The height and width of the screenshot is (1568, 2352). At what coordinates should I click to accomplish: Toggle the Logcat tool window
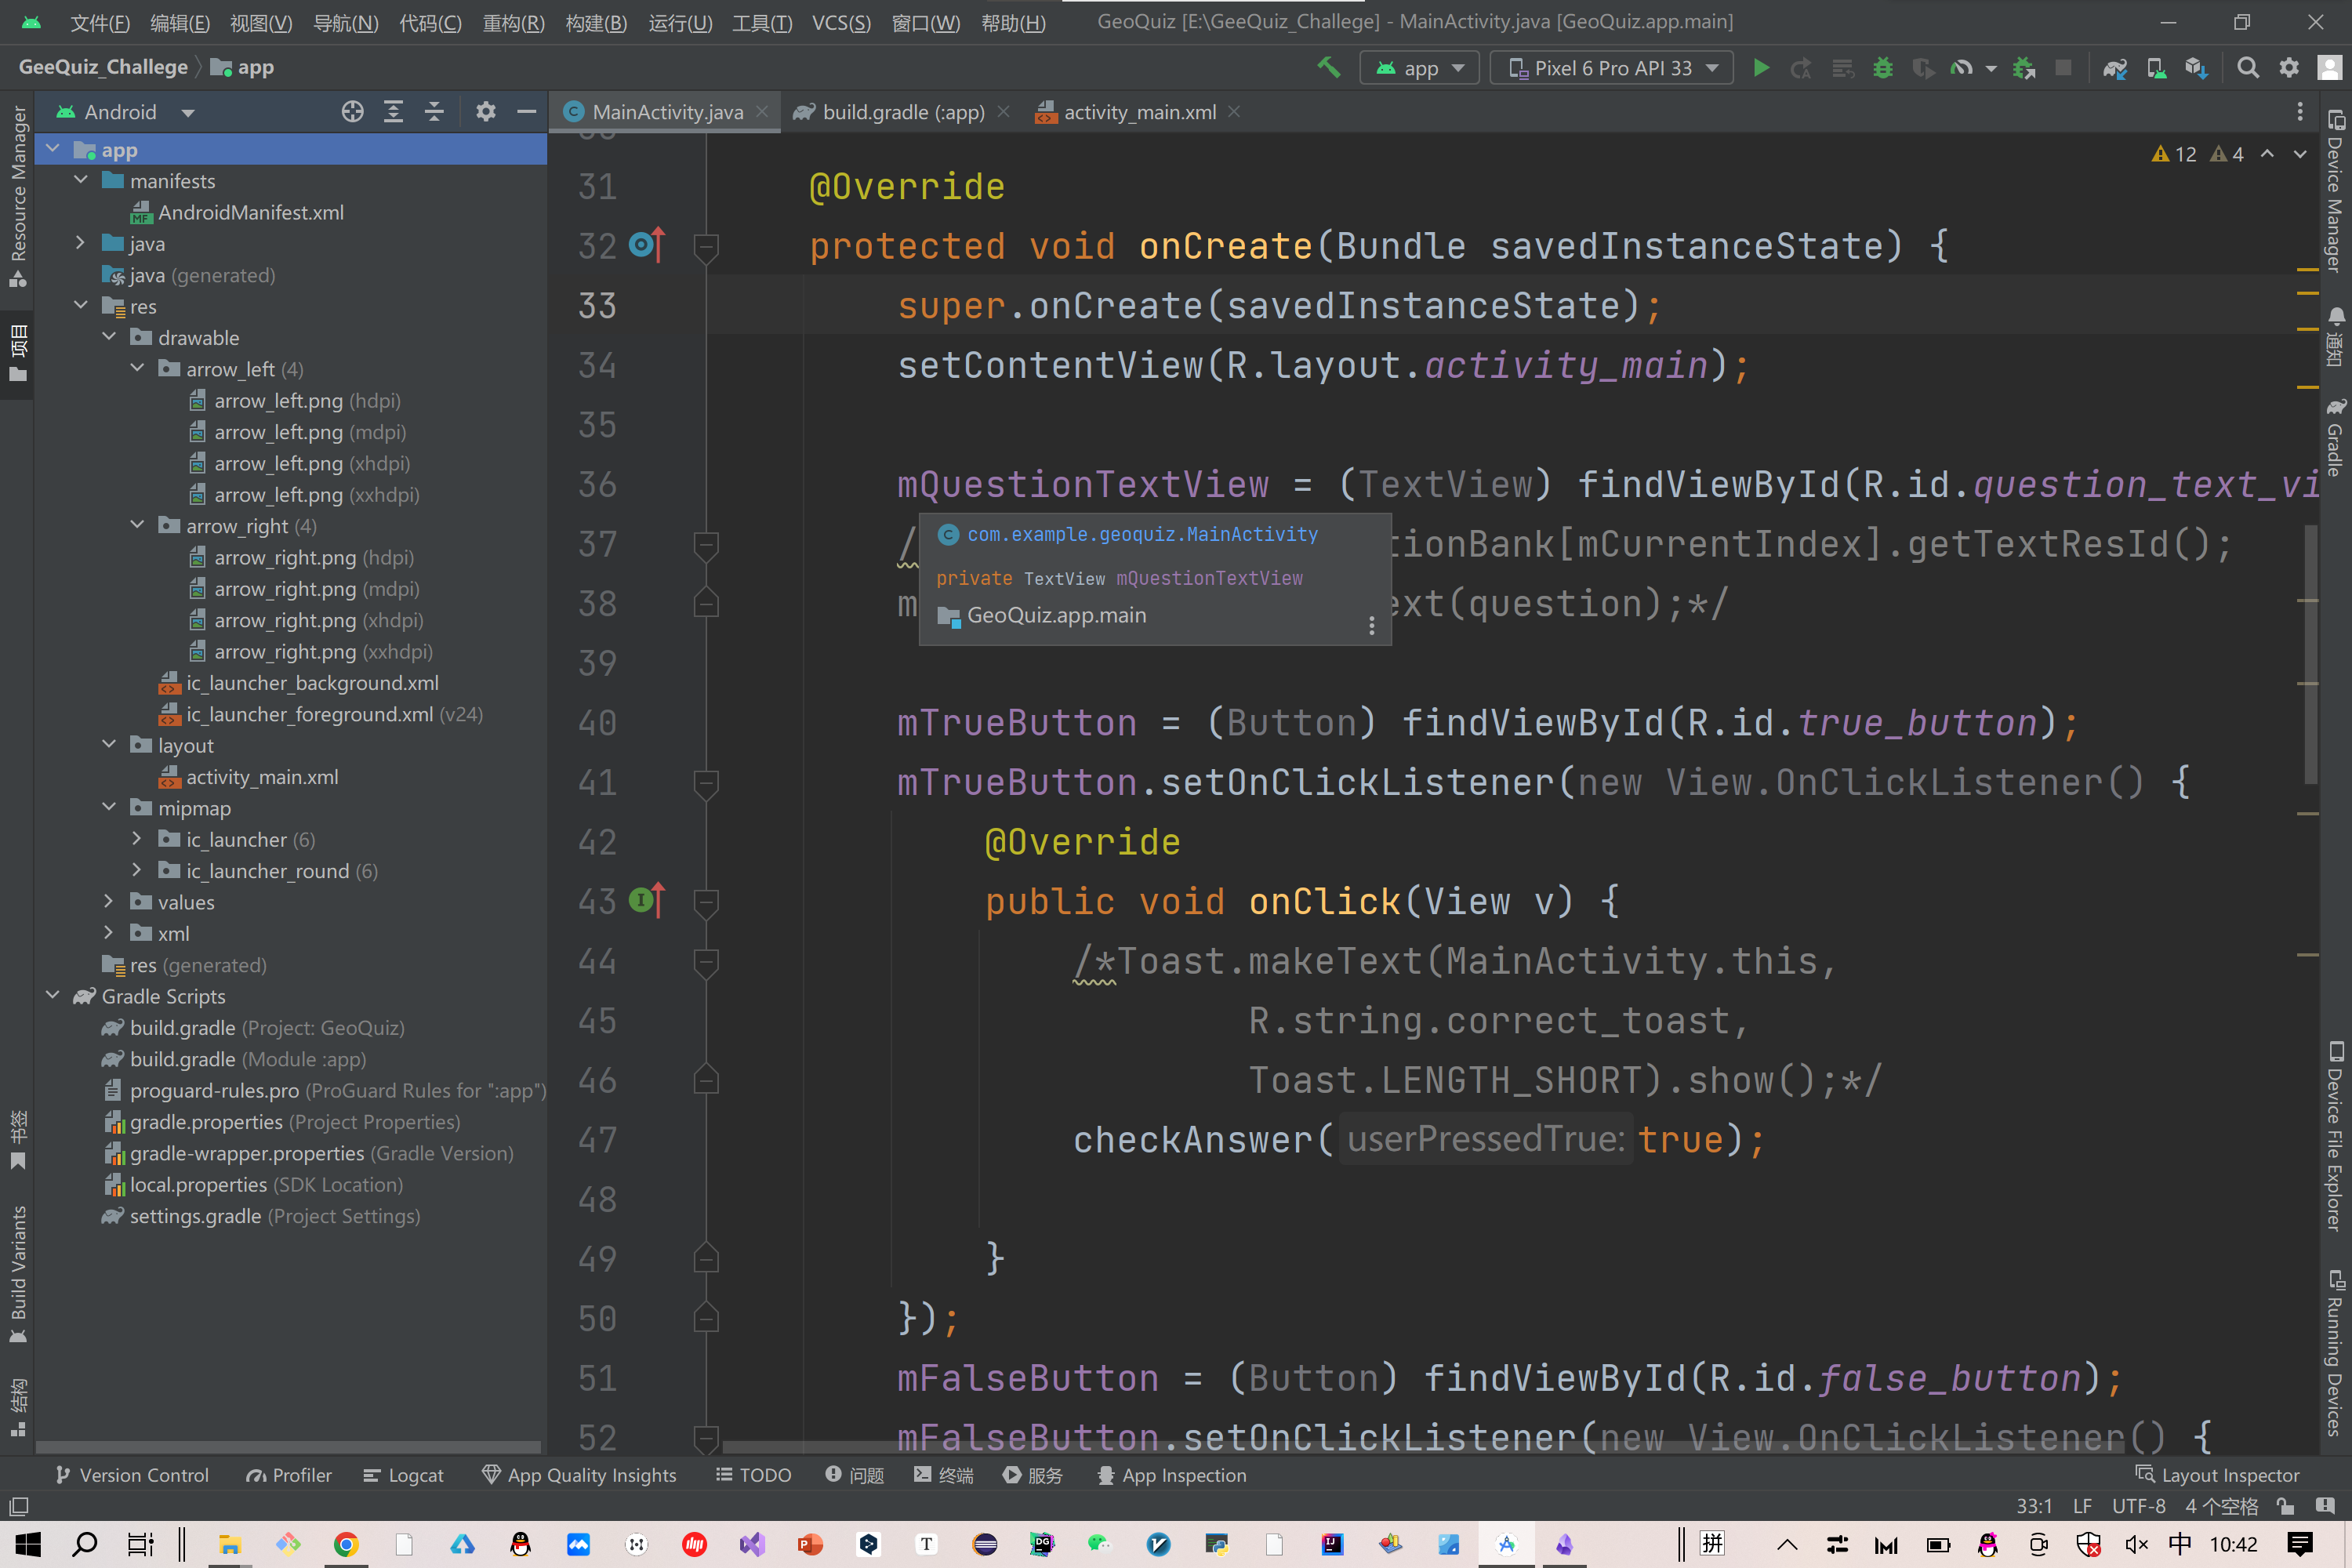click(403, 1475)
